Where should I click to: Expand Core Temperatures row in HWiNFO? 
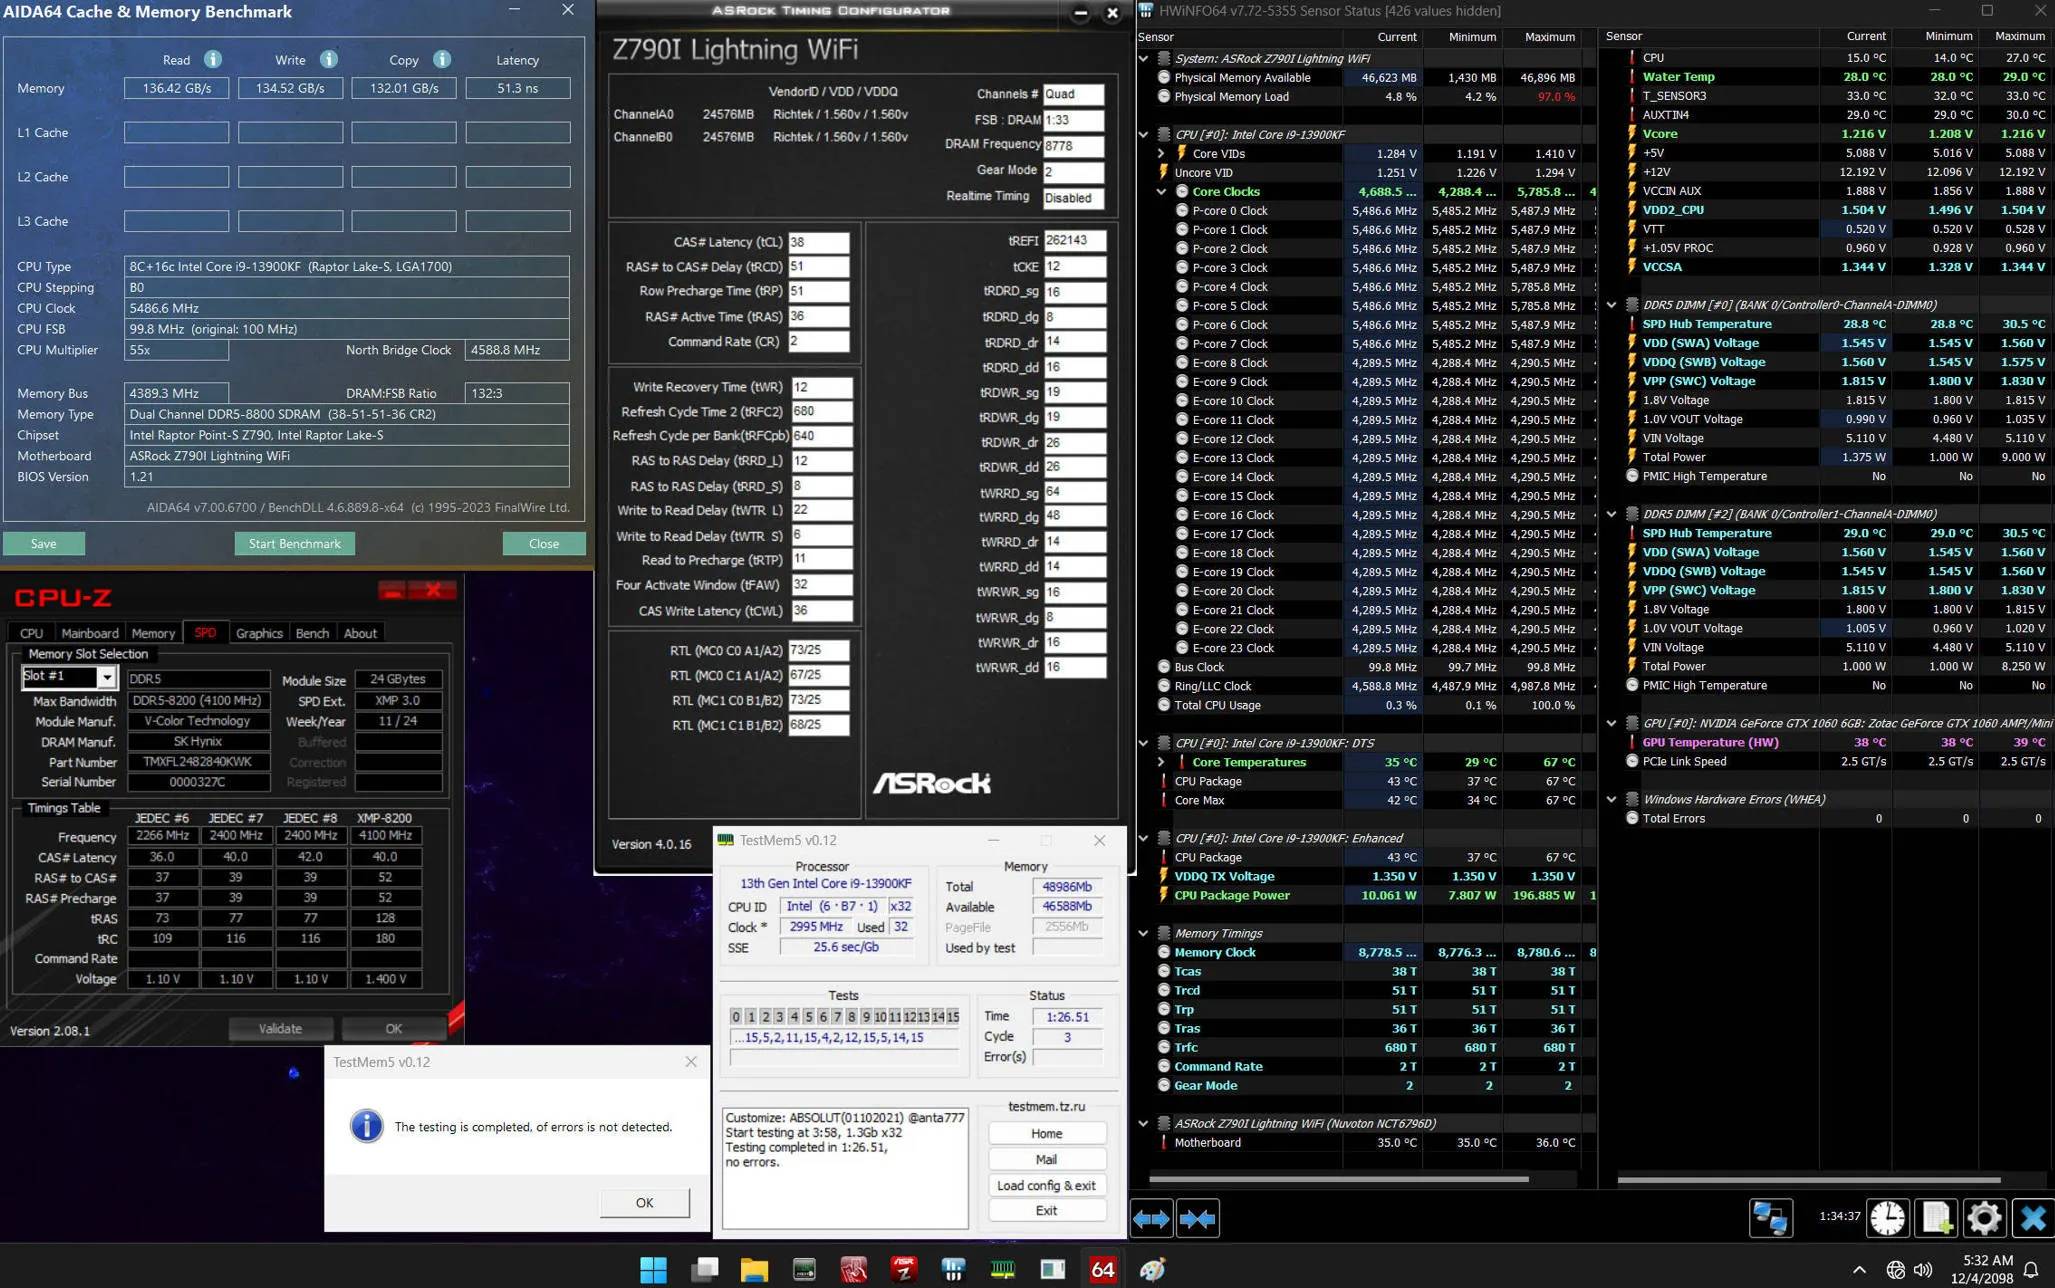(1161, 762)
